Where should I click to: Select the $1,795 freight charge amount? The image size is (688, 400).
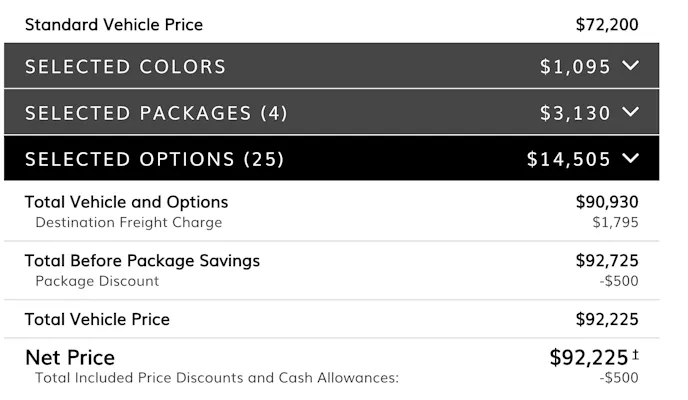[x=615, y=222]
